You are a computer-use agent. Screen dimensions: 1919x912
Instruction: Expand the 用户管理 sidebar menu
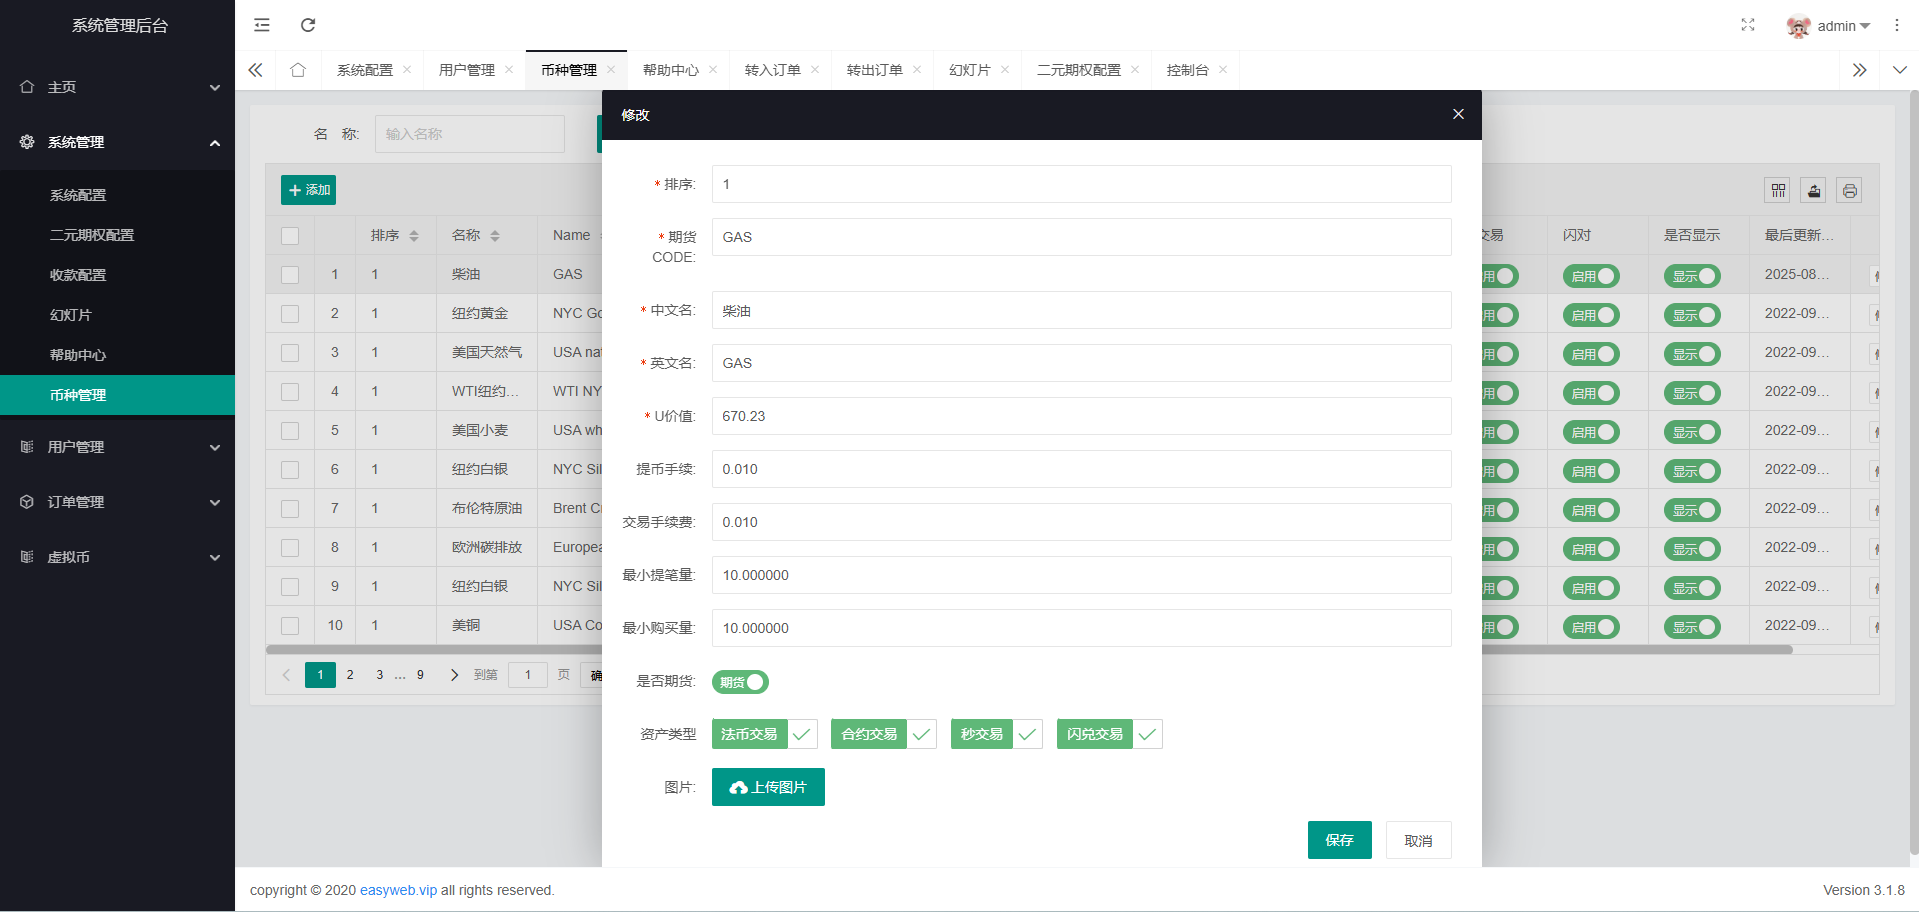point(117,447)
